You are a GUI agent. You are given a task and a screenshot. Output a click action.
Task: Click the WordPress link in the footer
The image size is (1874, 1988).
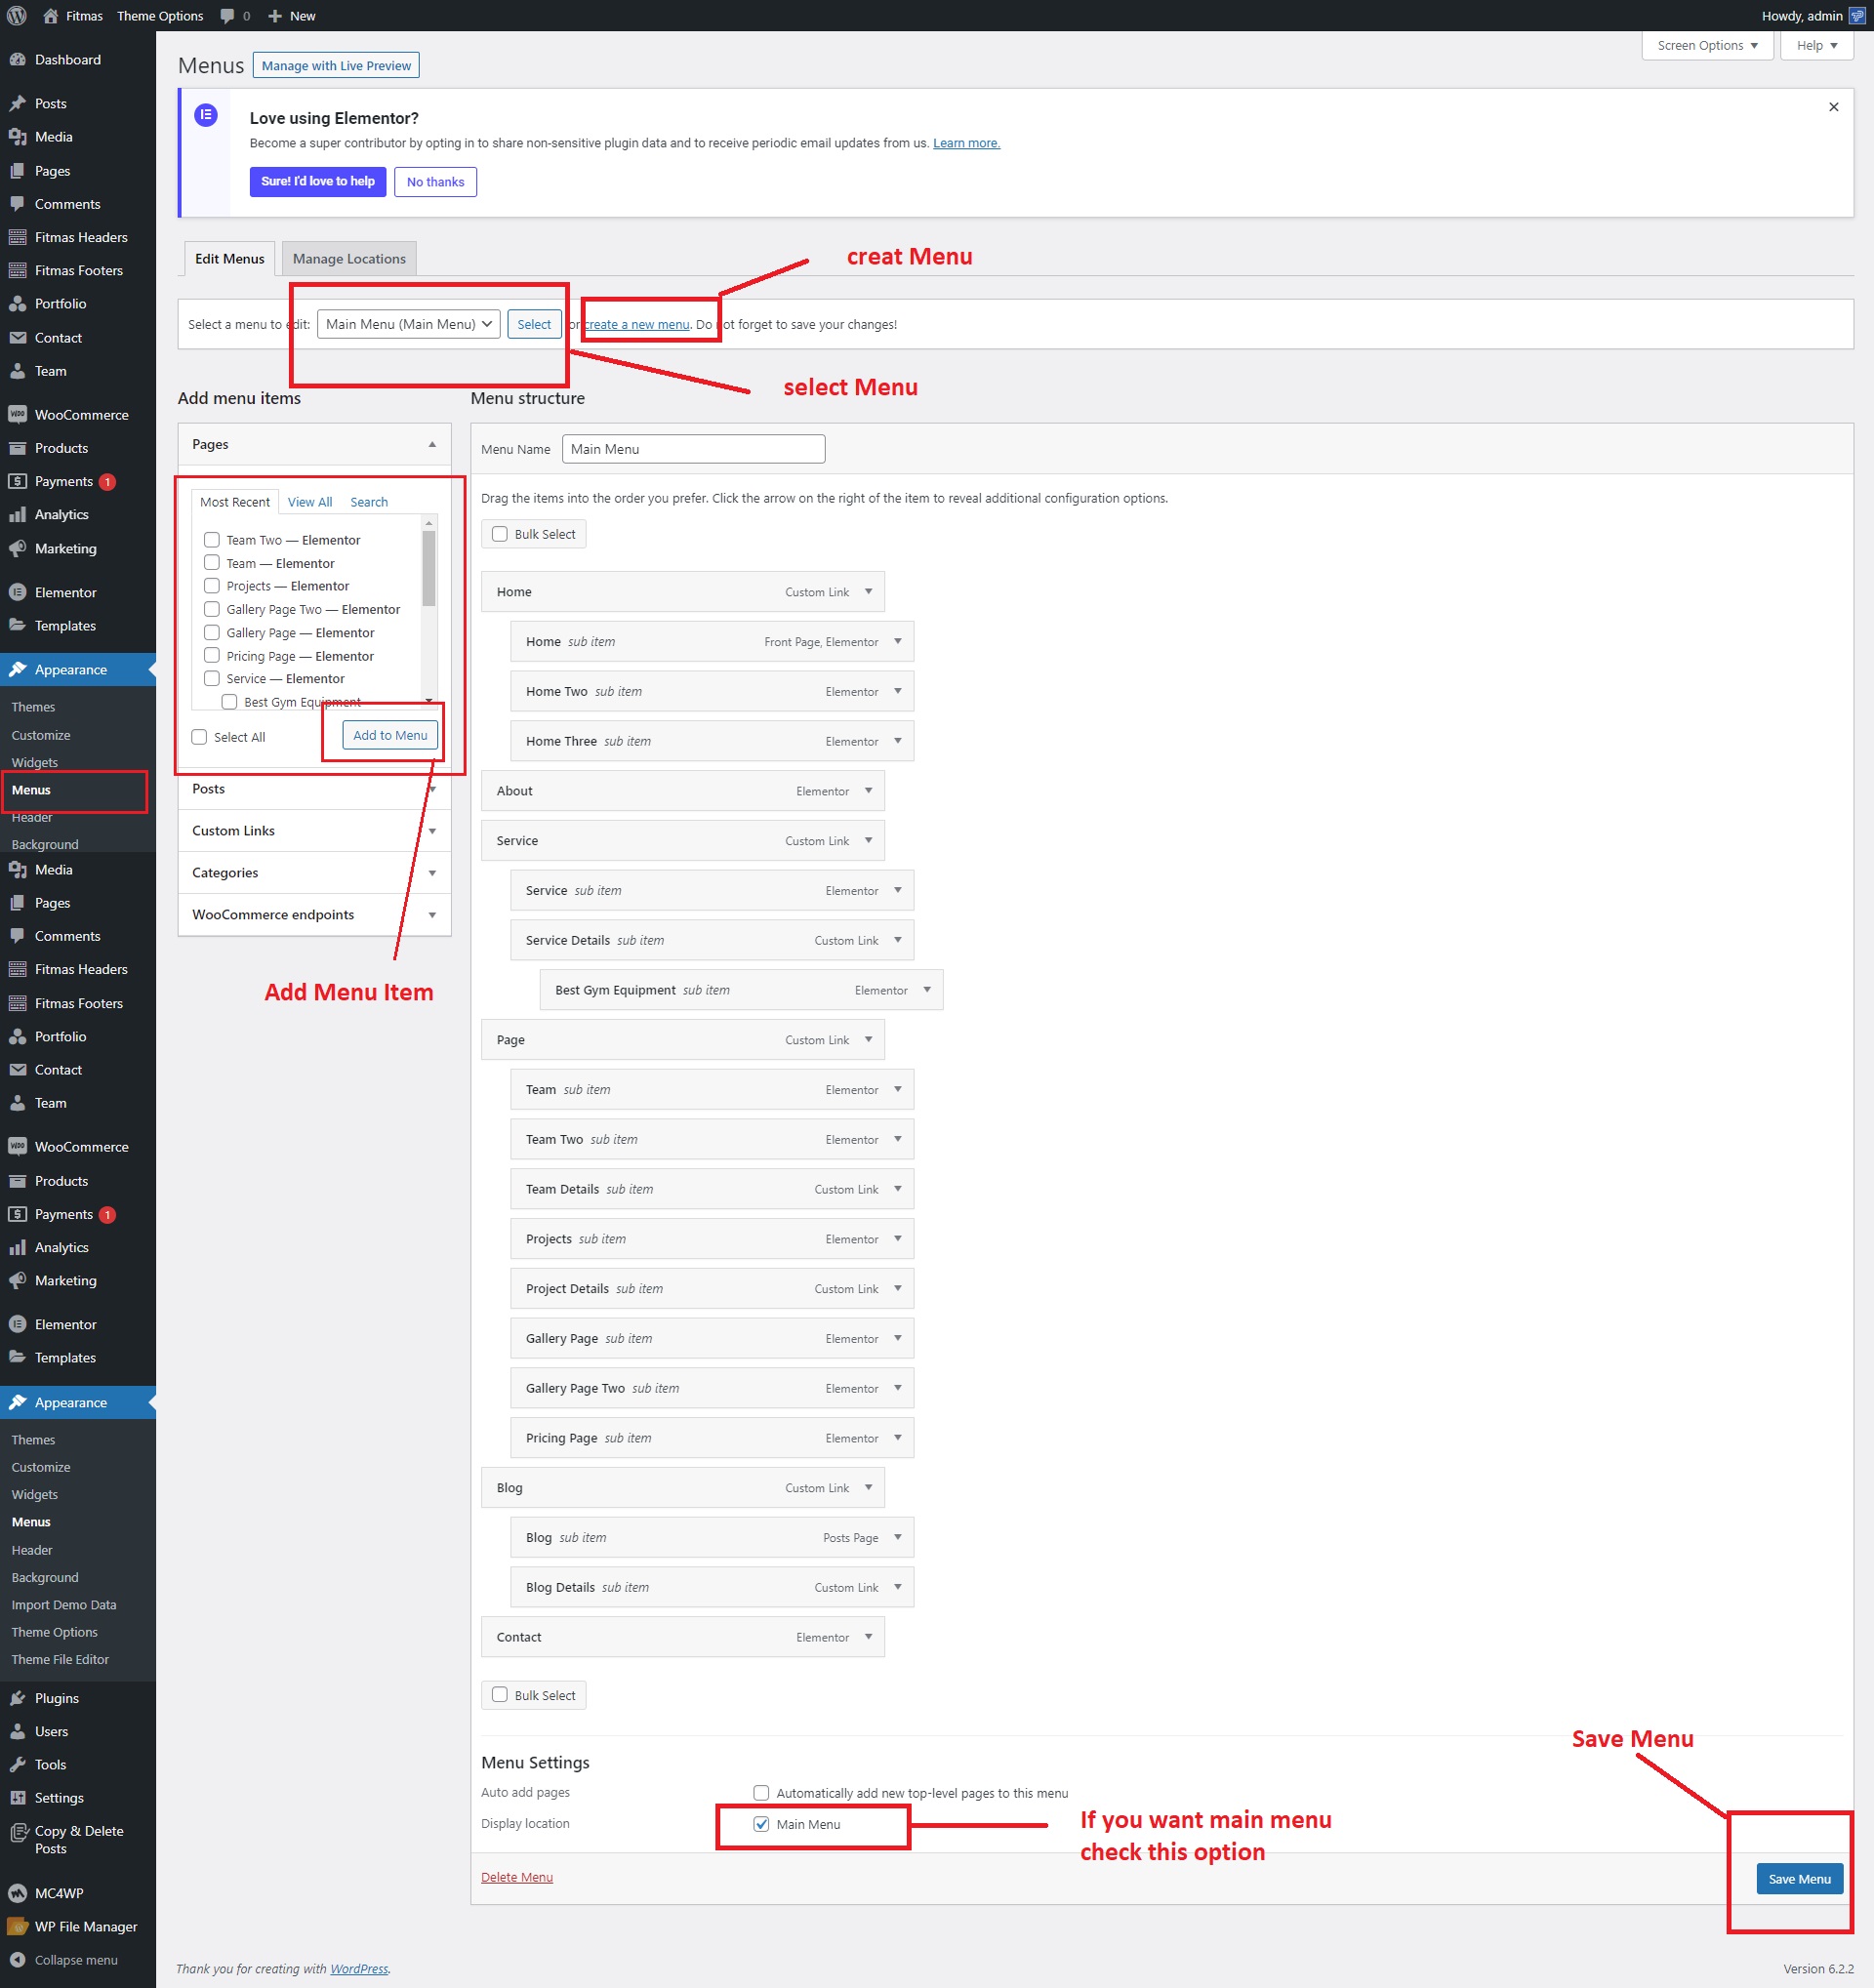pyautogui.click(x=359, y=1969)
